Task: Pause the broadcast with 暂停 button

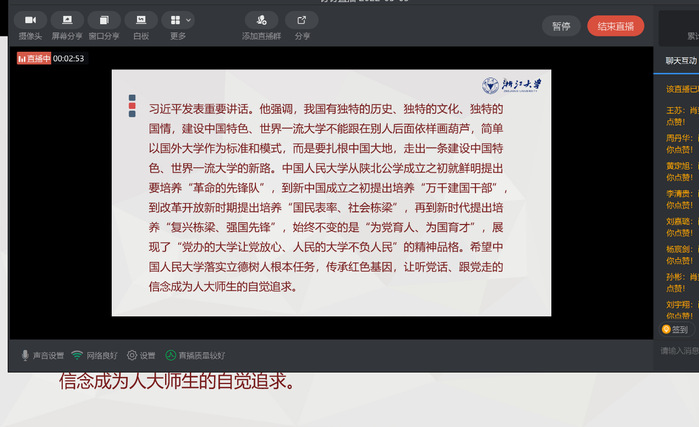Action: (561, 26)
